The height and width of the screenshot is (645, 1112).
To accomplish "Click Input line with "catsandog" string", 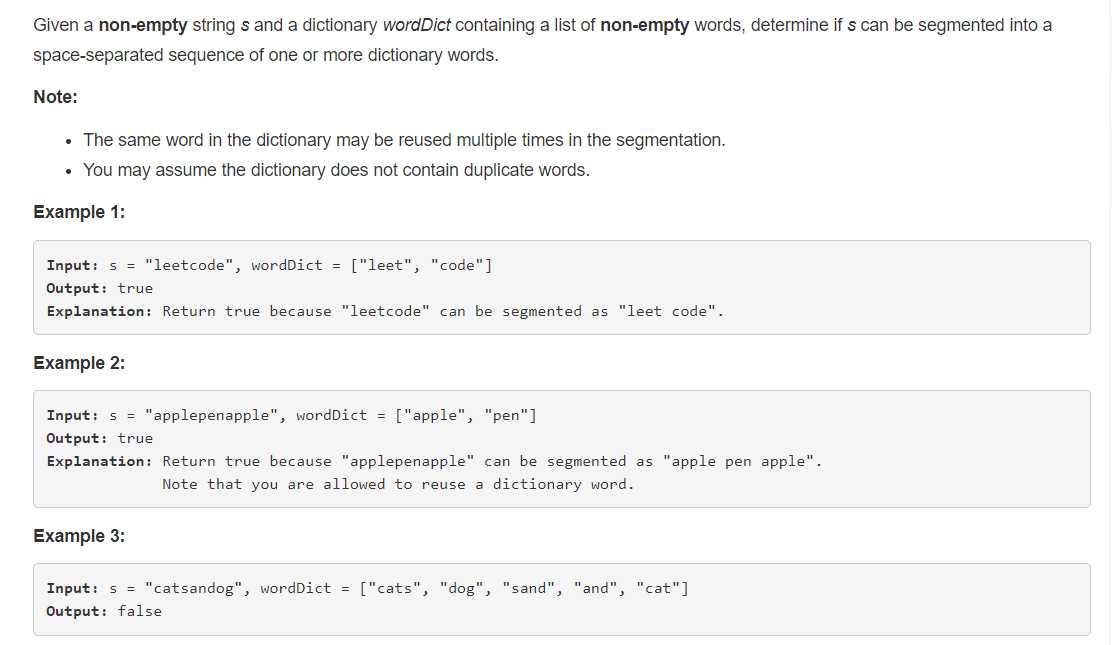I will (x=367, y=588).
